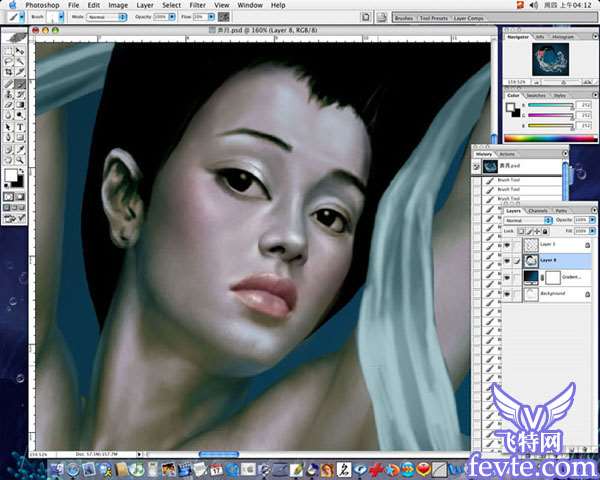Click the foreground color swatch in toolbox

10,175
